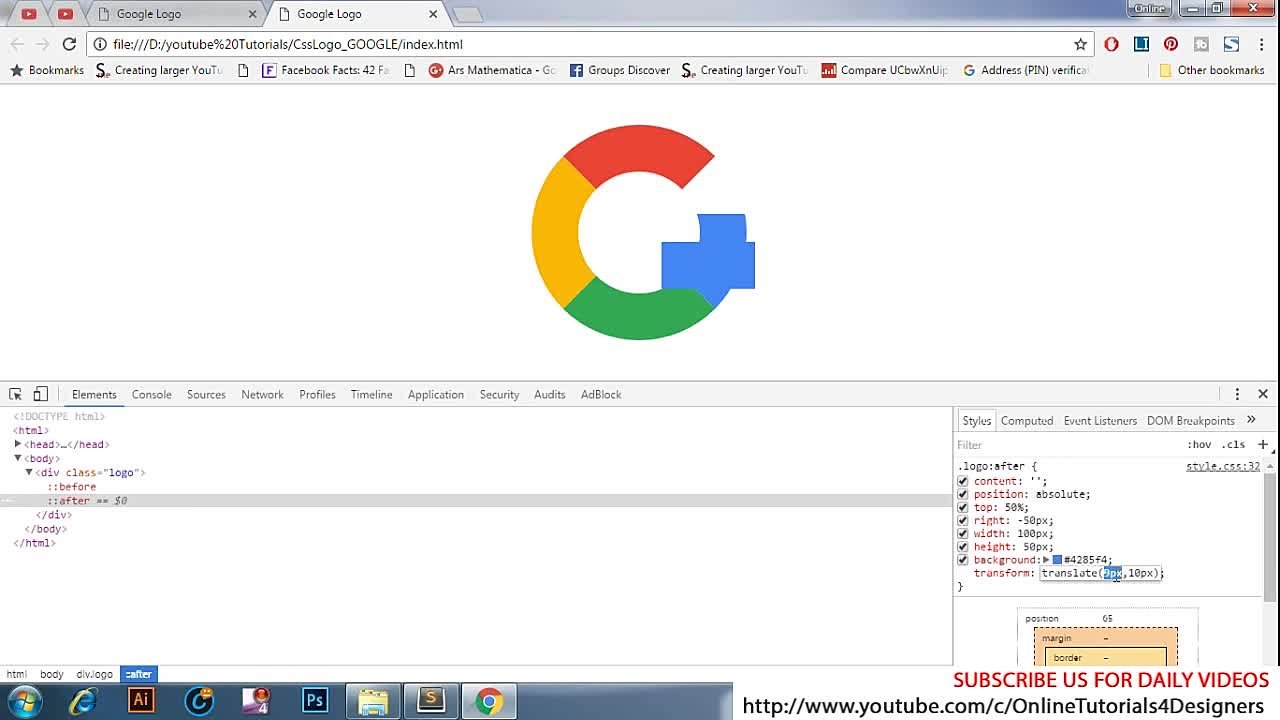
Task: Toggle the :hov element state button
Action: (1199, 444)
